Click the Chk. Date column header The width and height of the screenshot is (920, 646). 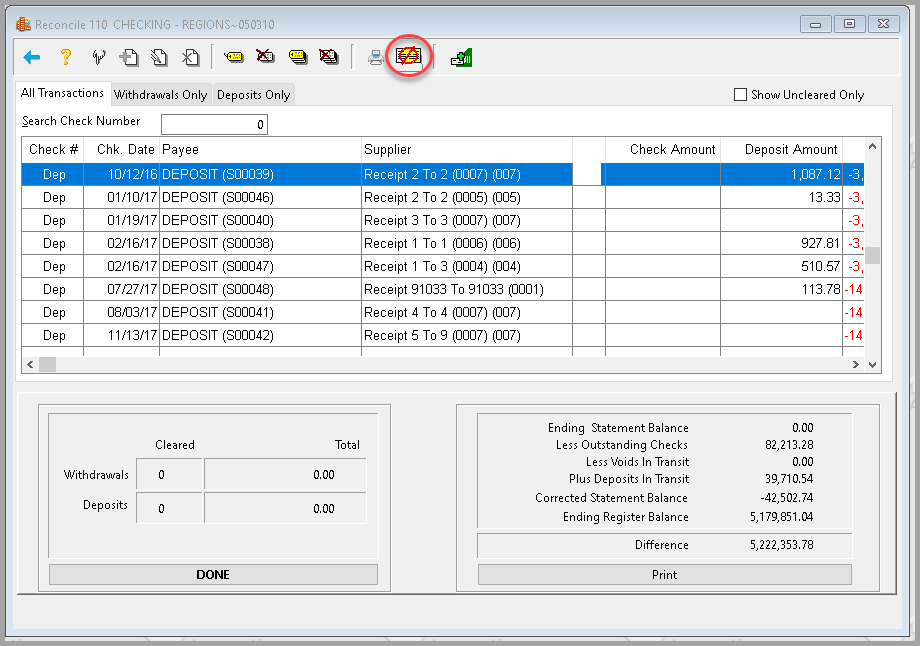(121, 150)
